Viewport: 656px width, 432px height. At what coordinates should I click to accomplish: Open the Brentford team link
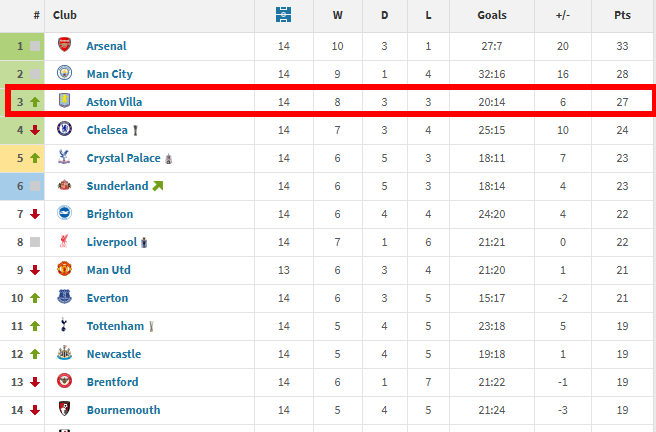pyautogui.click(x=112, y=382)
